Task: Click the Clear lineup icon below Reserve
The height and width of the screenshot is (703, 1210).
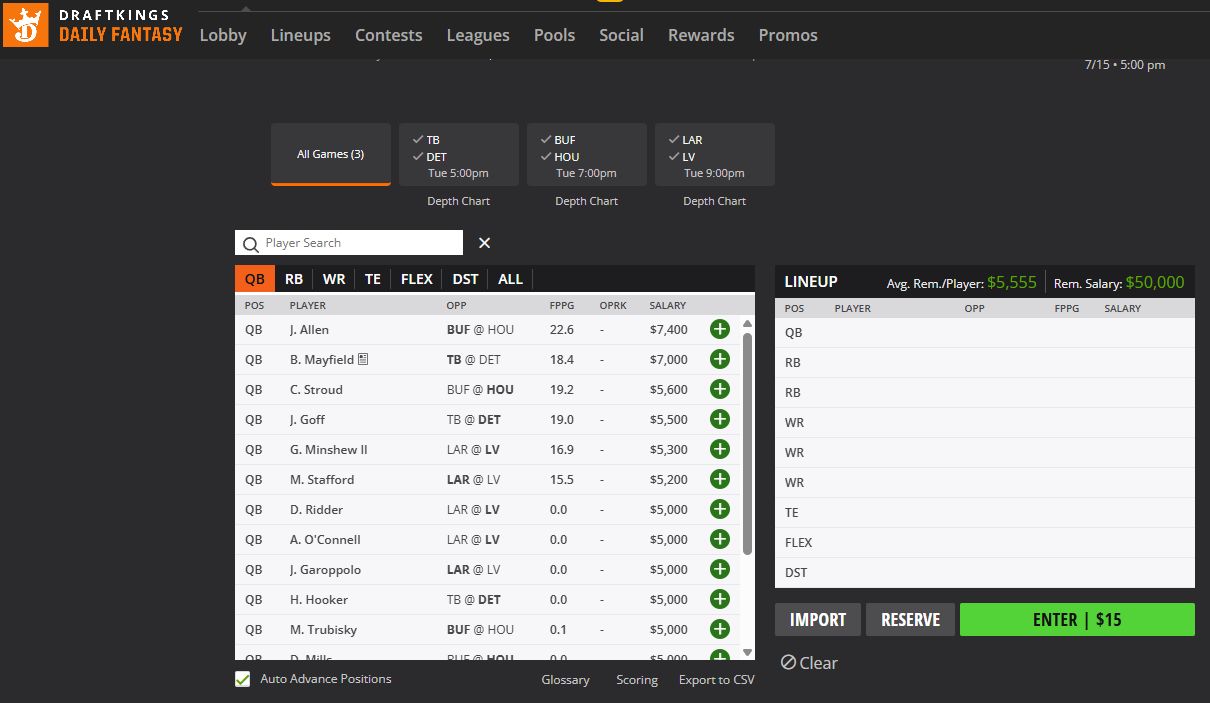Action: coord(789,662)
